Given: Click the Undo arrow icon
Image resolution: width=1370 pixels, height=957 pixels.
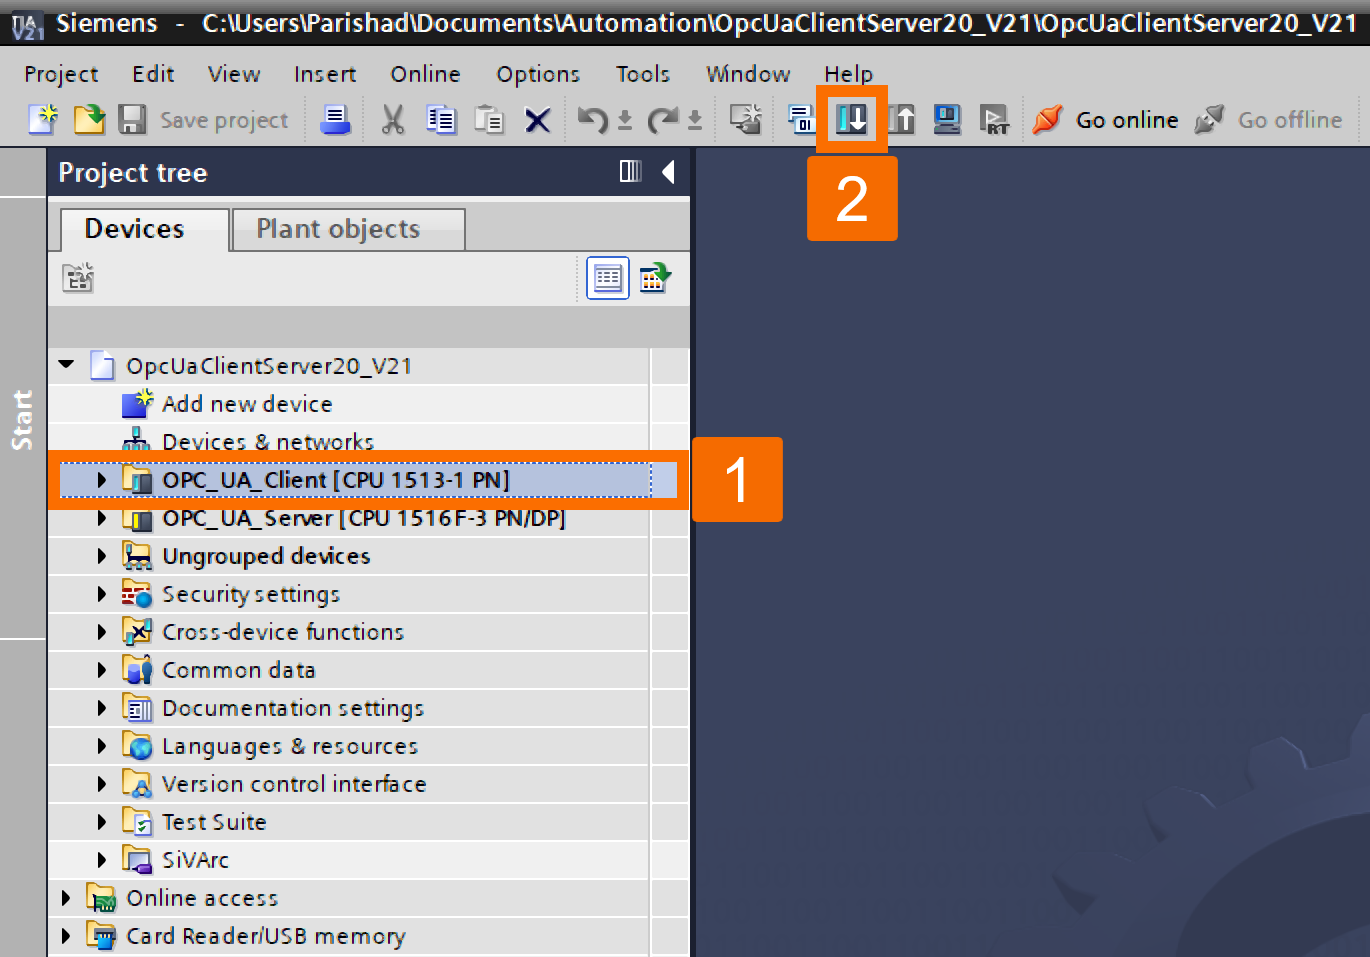Looking at the screenshot, I should (593, 121).
